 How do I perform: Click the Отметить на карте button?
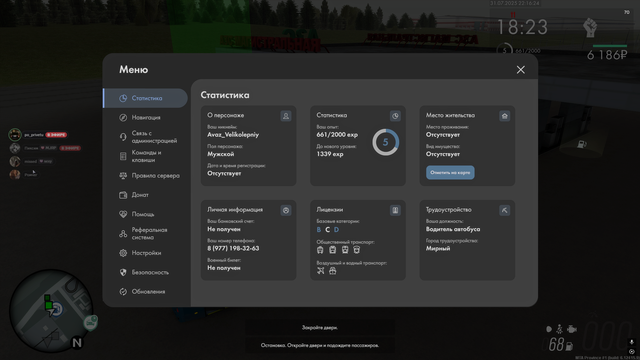tap(450, 172)
